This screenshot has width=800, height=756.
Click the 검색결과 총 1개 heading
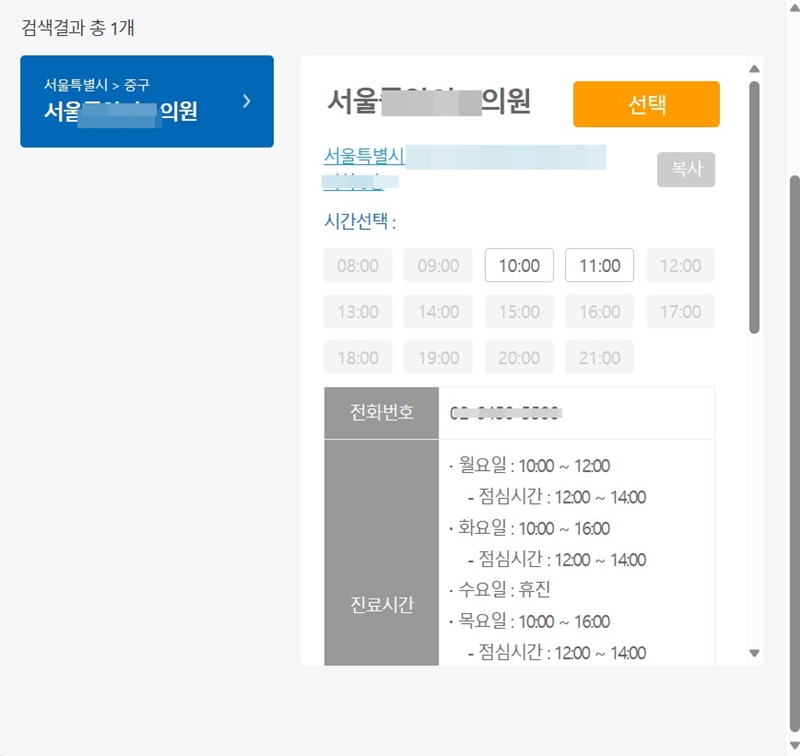78,28
